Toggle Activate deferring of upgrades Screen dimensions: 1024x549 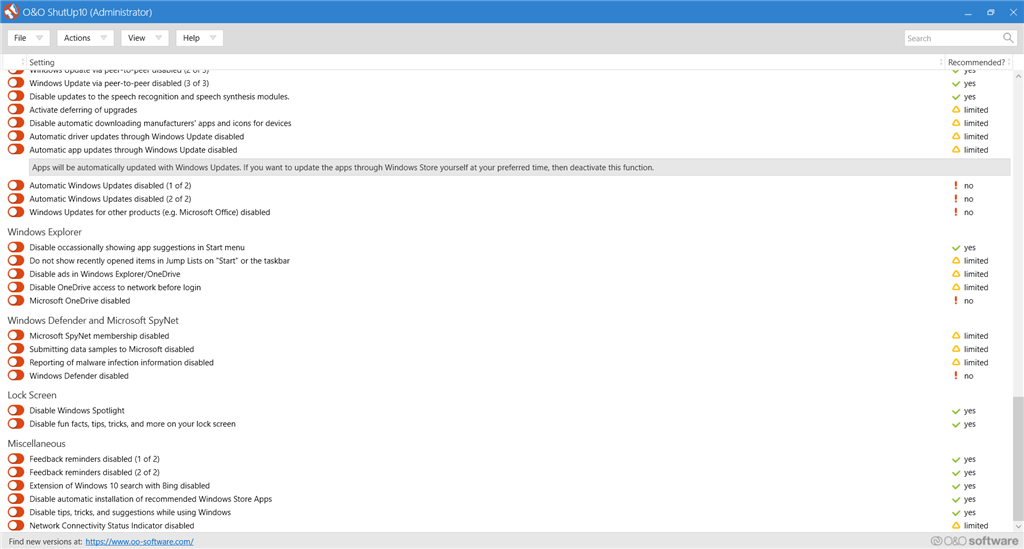tap(16, 110)
